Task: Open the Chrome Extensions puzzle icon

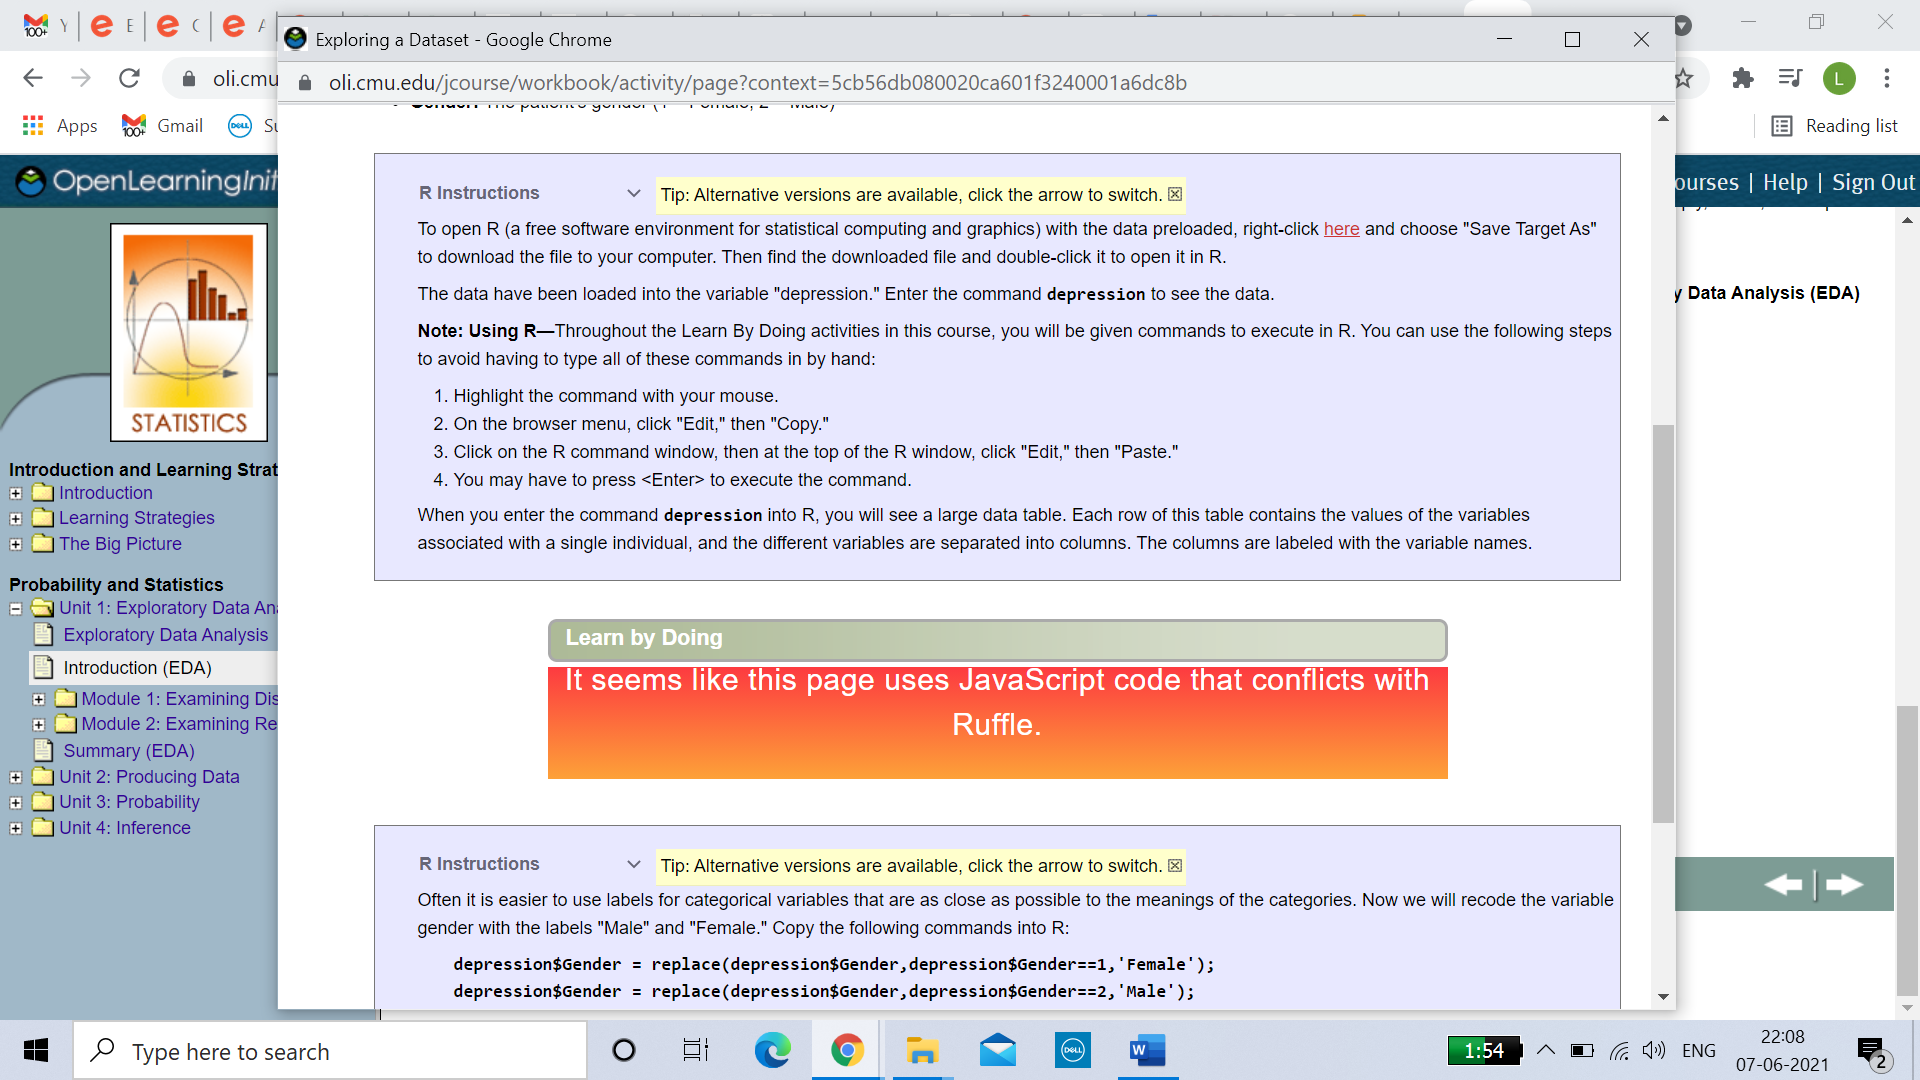Action: tap(1743, 78)
